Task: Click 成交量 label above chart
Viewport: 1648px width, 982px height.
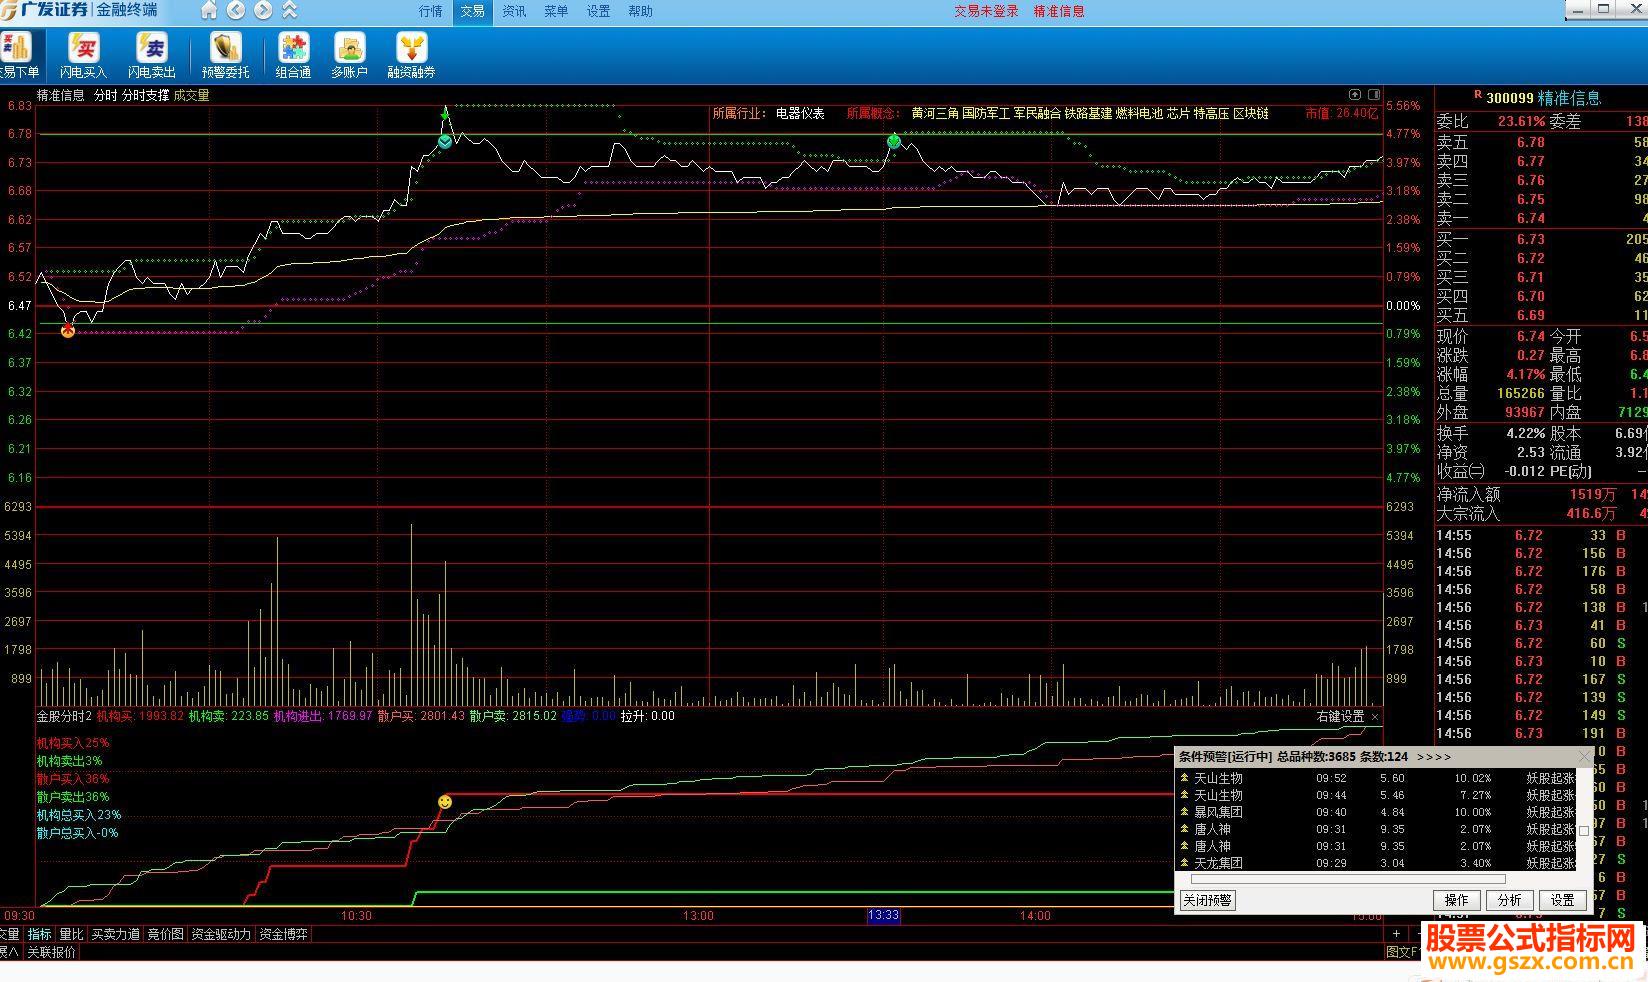Action: [191, 95]
